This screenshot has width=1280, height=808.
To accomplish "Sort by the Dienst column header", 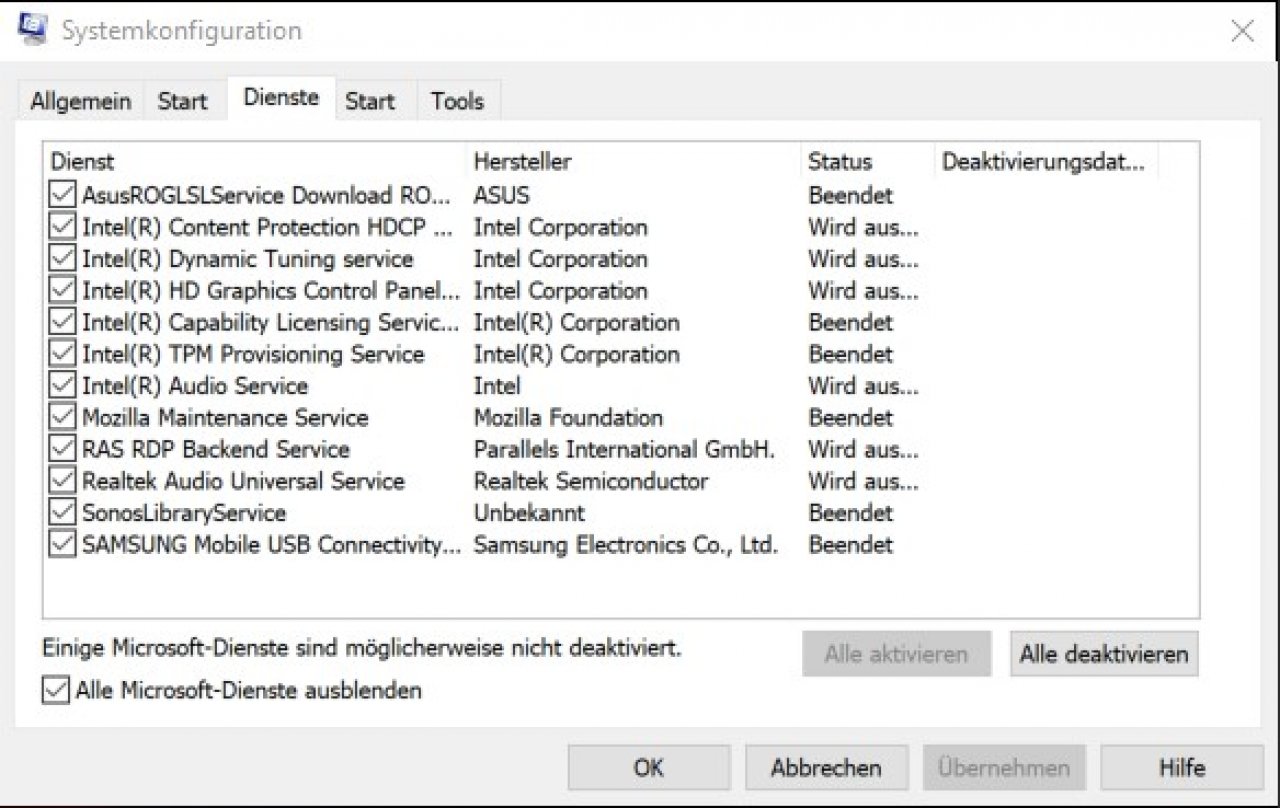I will [x=254, y=161].
